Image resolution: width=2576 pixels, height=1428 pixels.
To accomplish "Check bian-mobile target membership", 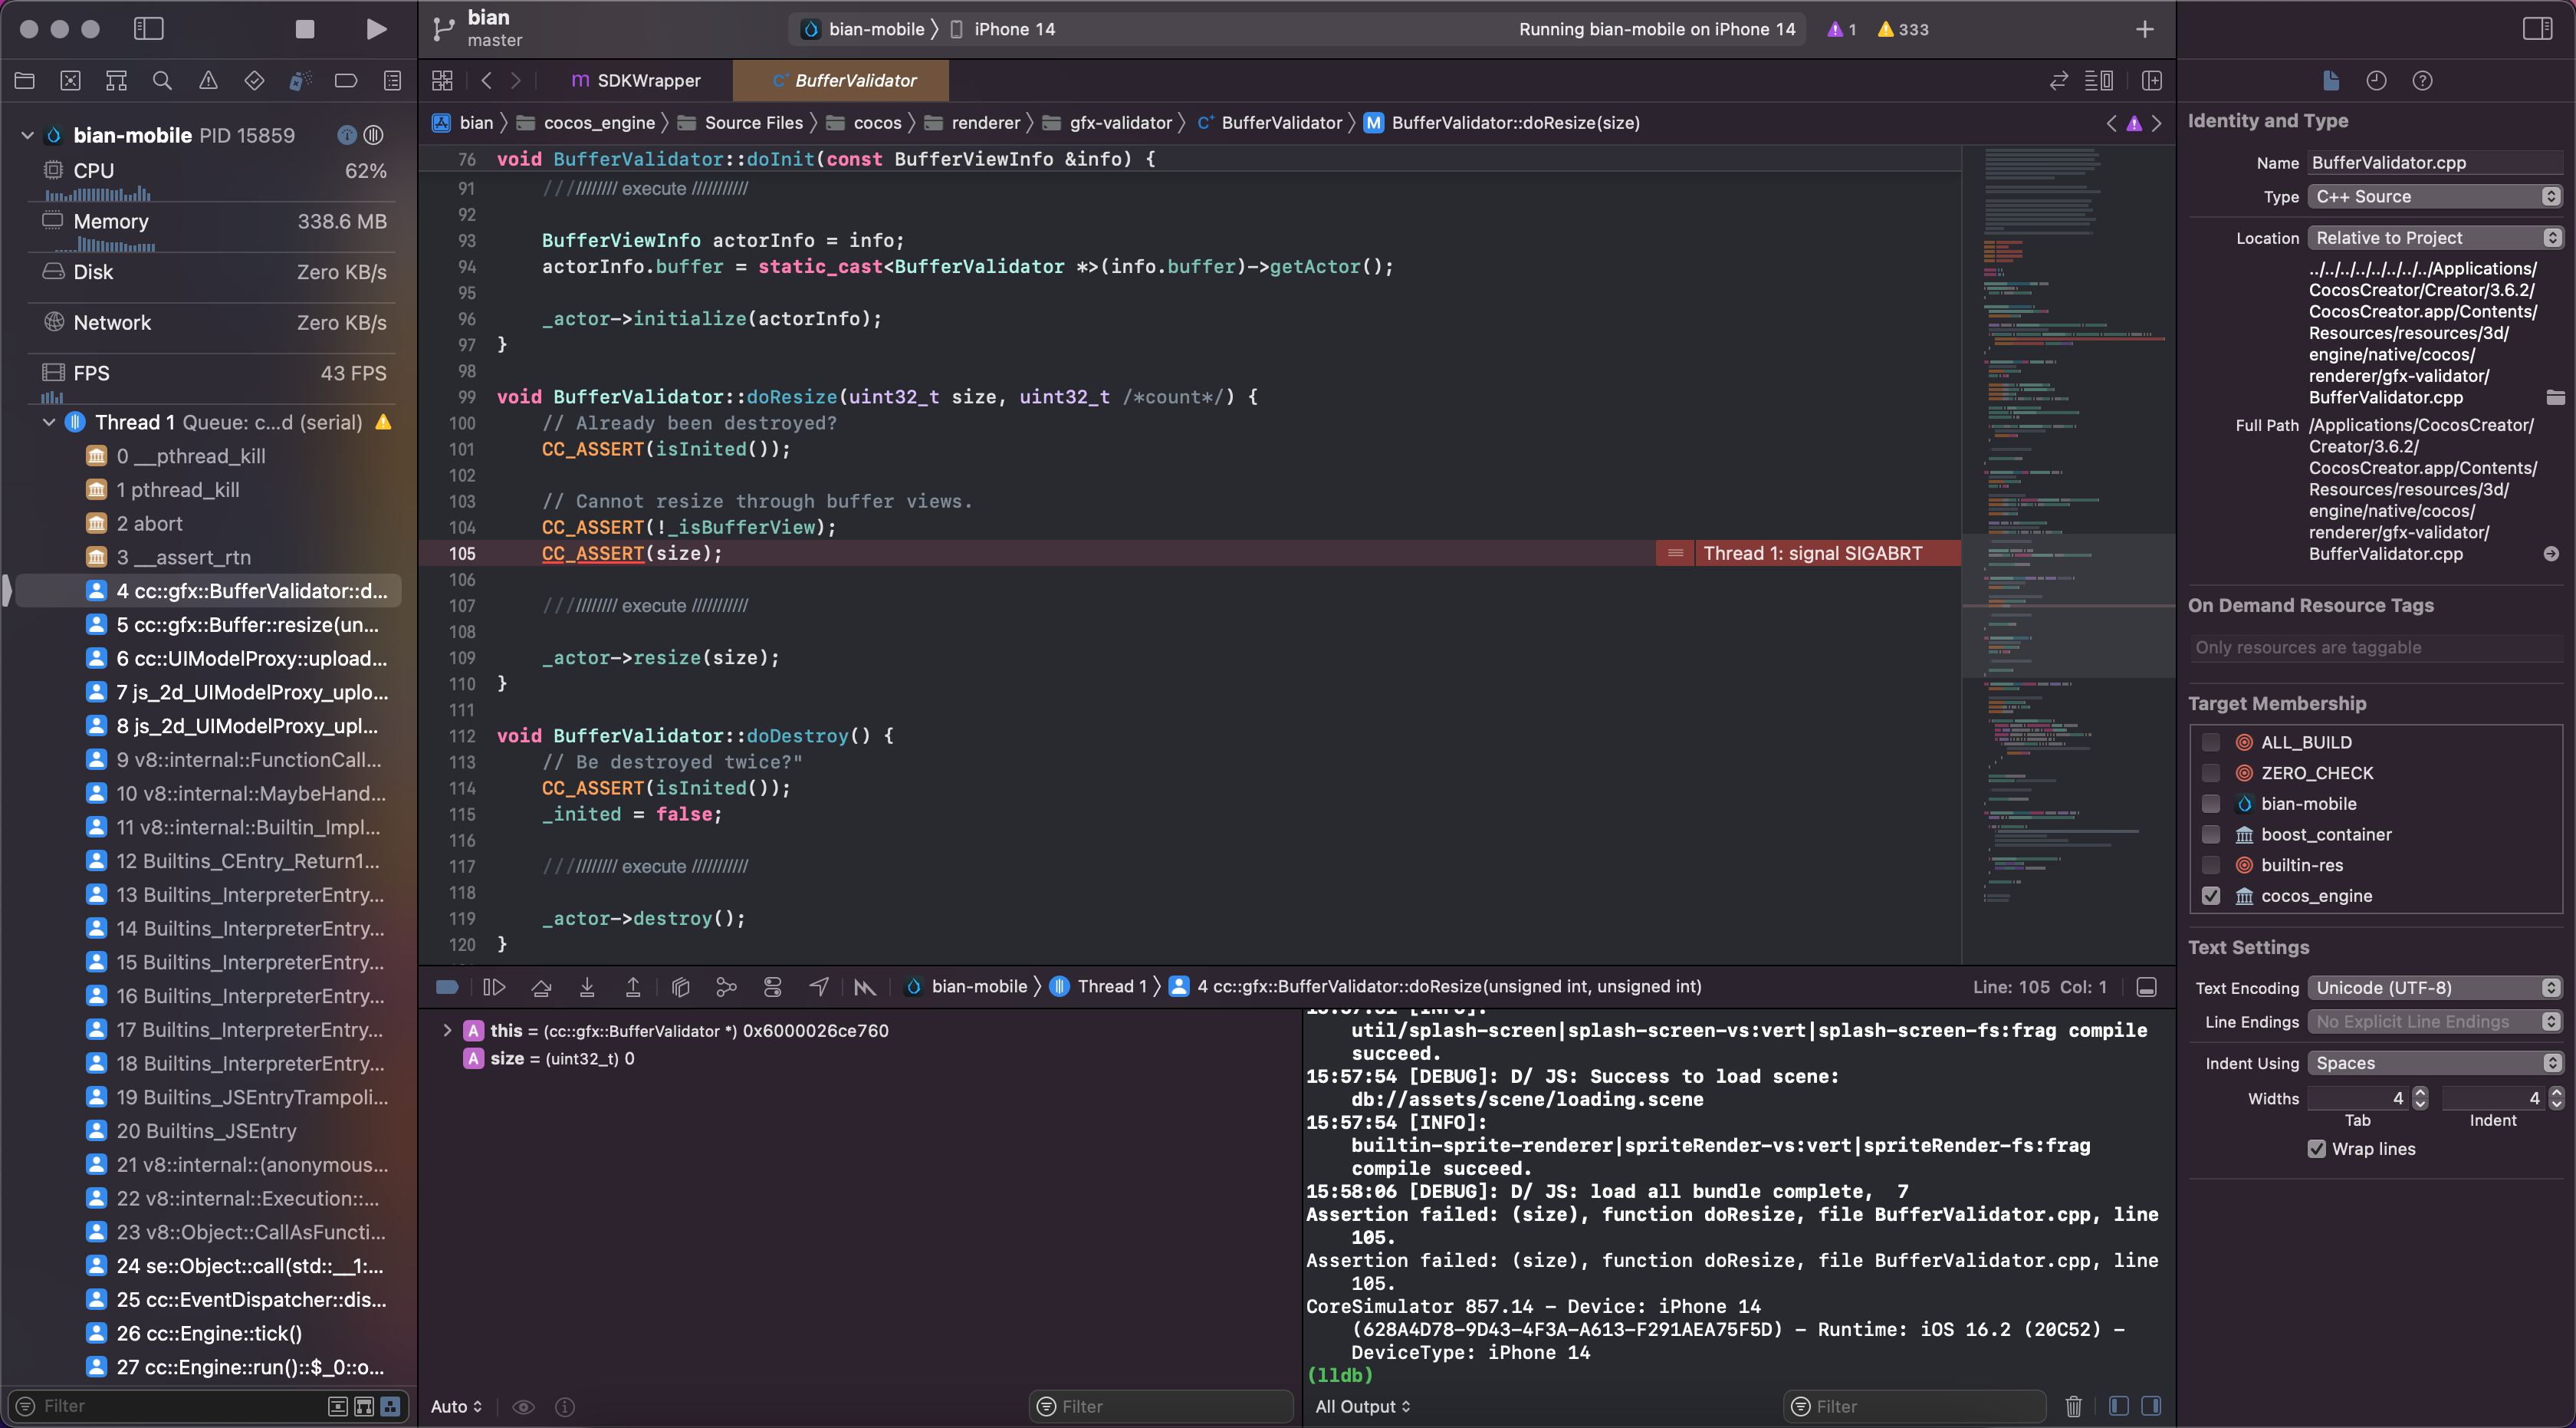I will point(2211,804).
